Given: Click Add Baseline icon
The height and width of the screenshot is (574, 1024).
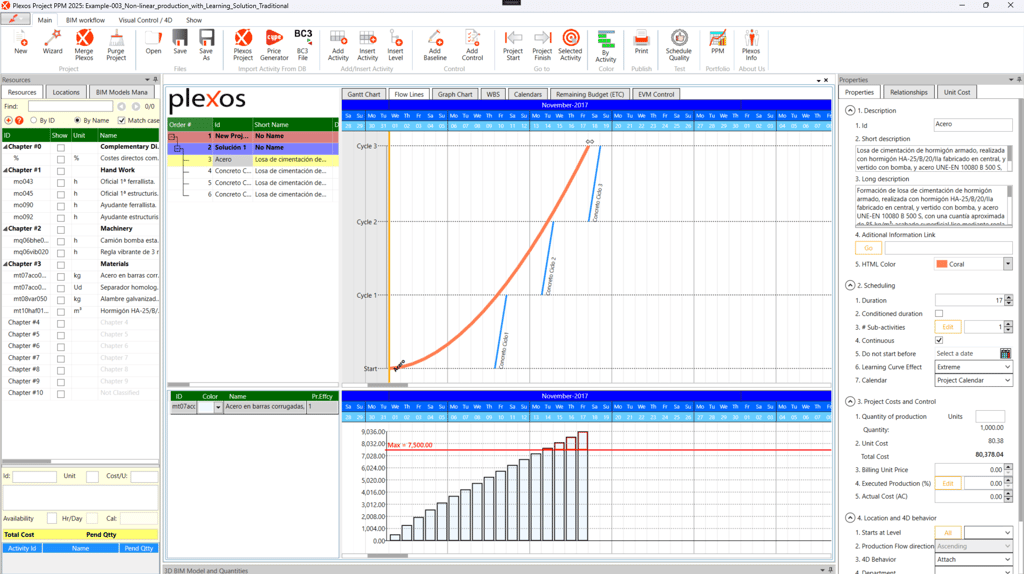Looking at the screenshot, I should point(435,45).
